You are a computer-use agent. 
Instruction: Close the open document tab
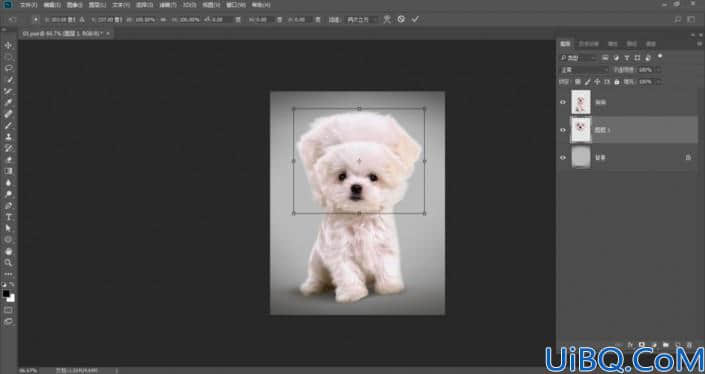point(108,33)
